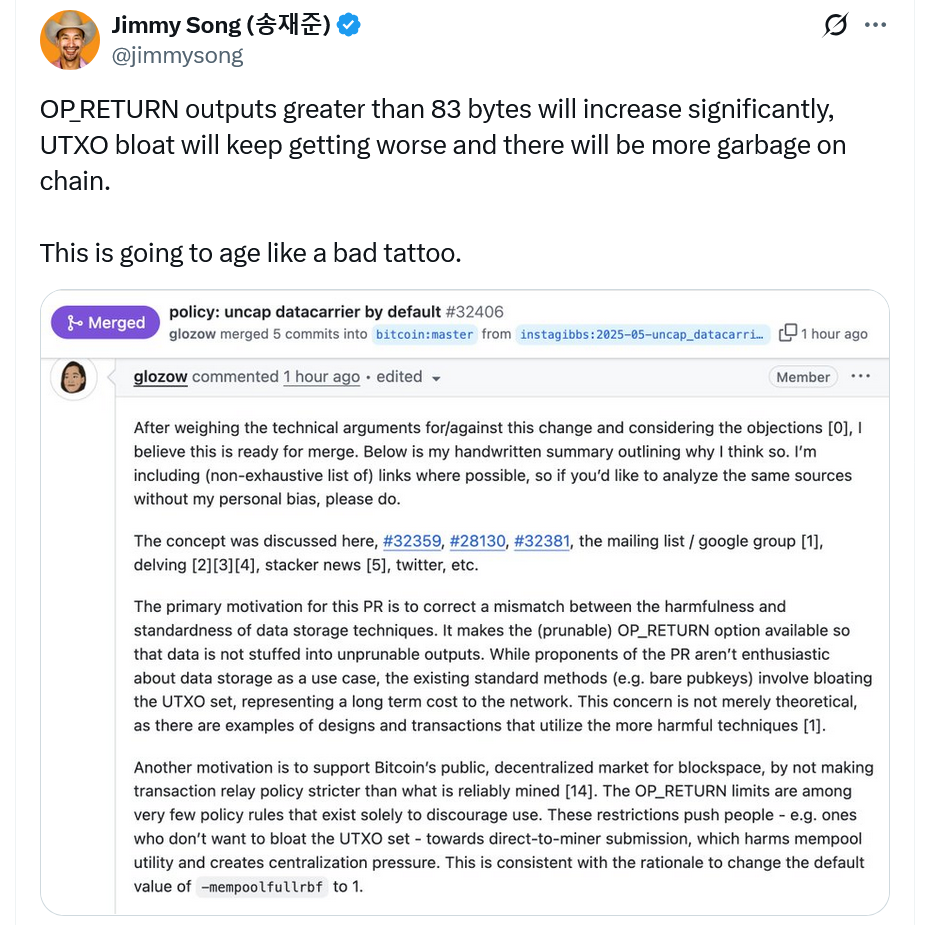The image size is (930, 925).
Task: Click the @jimmysong handle
Action: (x=177, y=55)
